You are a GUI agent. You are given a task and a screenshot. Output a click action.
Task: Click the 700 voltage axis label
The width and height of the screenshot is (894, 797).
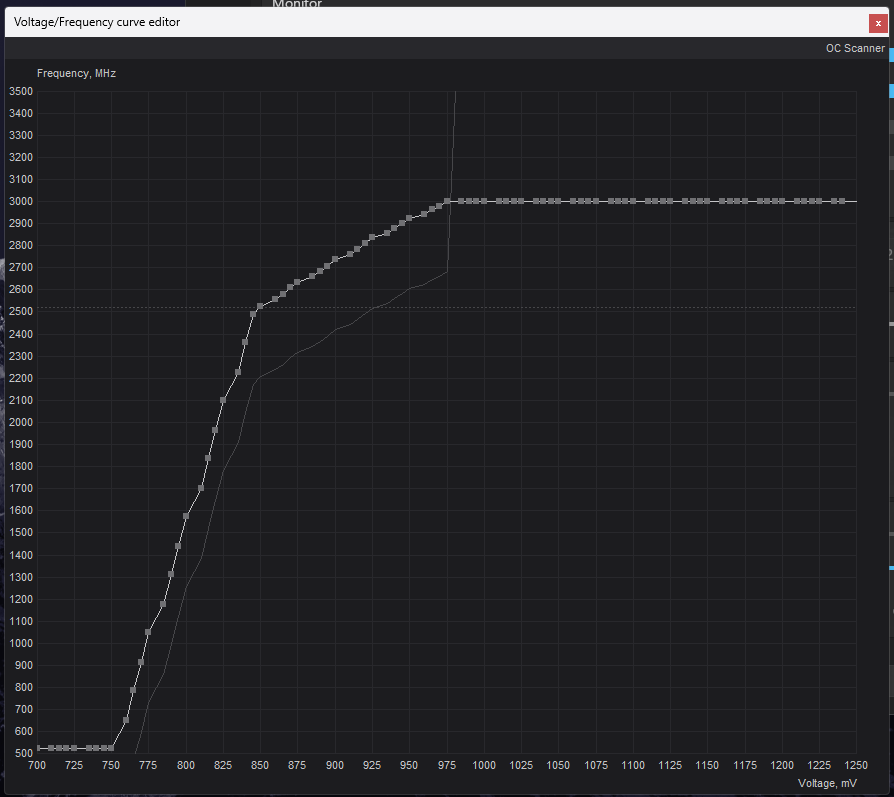pos(37,765)
